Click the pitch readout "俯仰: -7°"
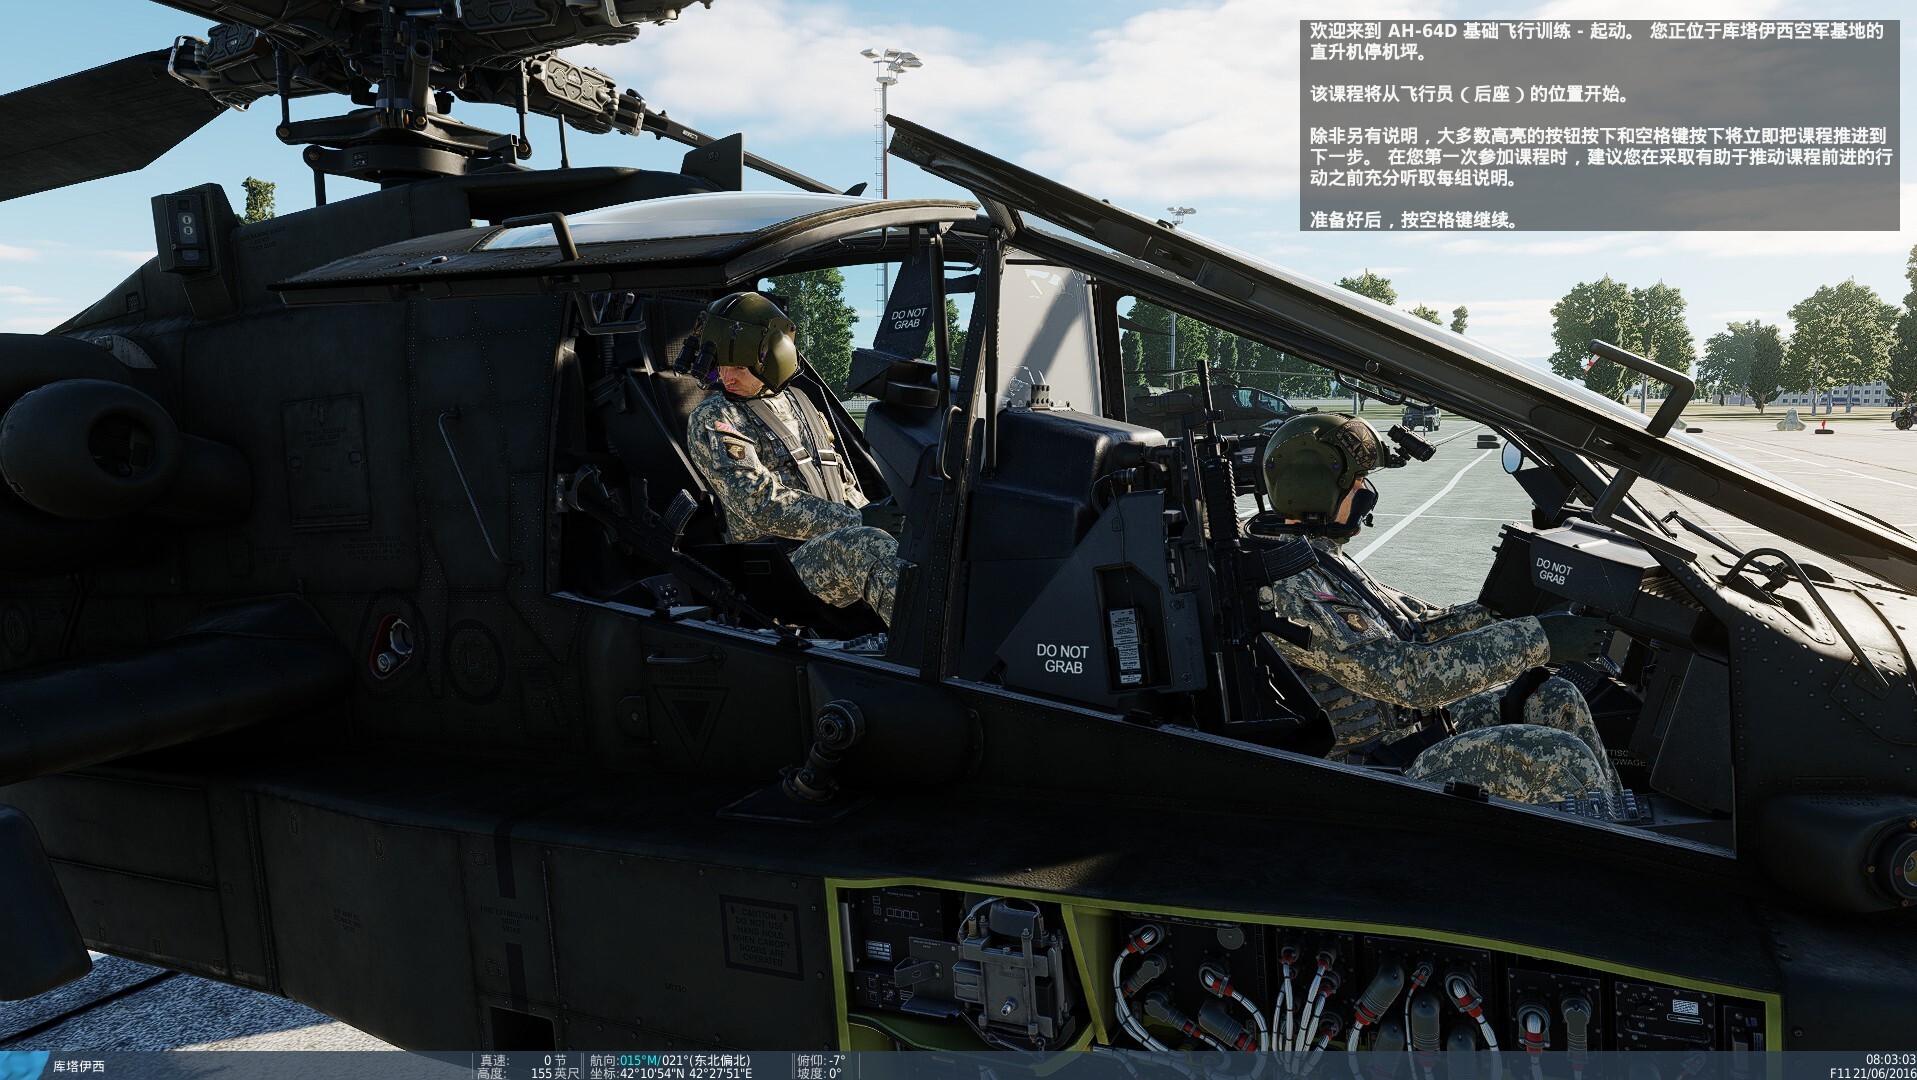Screen dimensions: 1917x1080 tap(821, 1060)
